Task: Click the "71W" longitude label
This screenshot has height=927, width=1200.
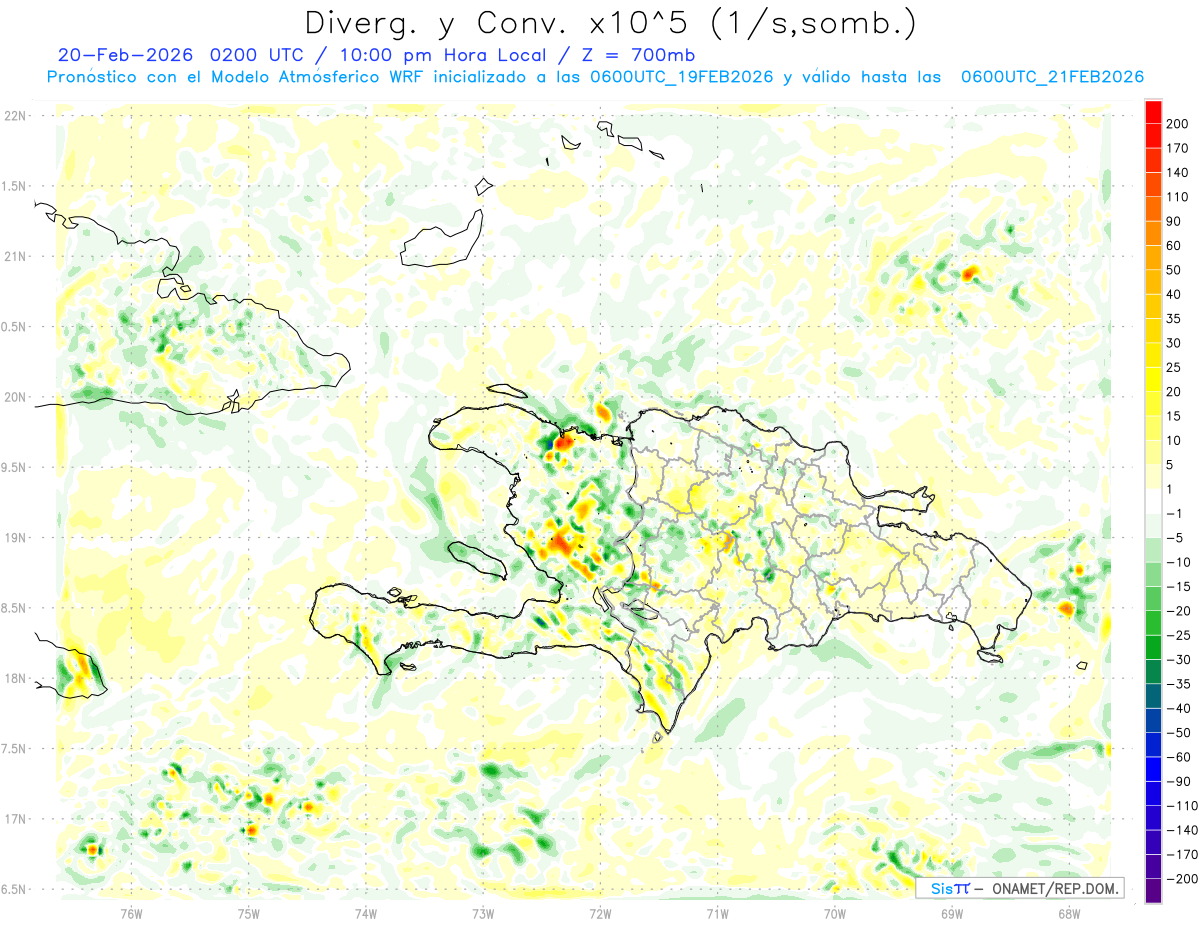Action: click(x=717, y=912)
